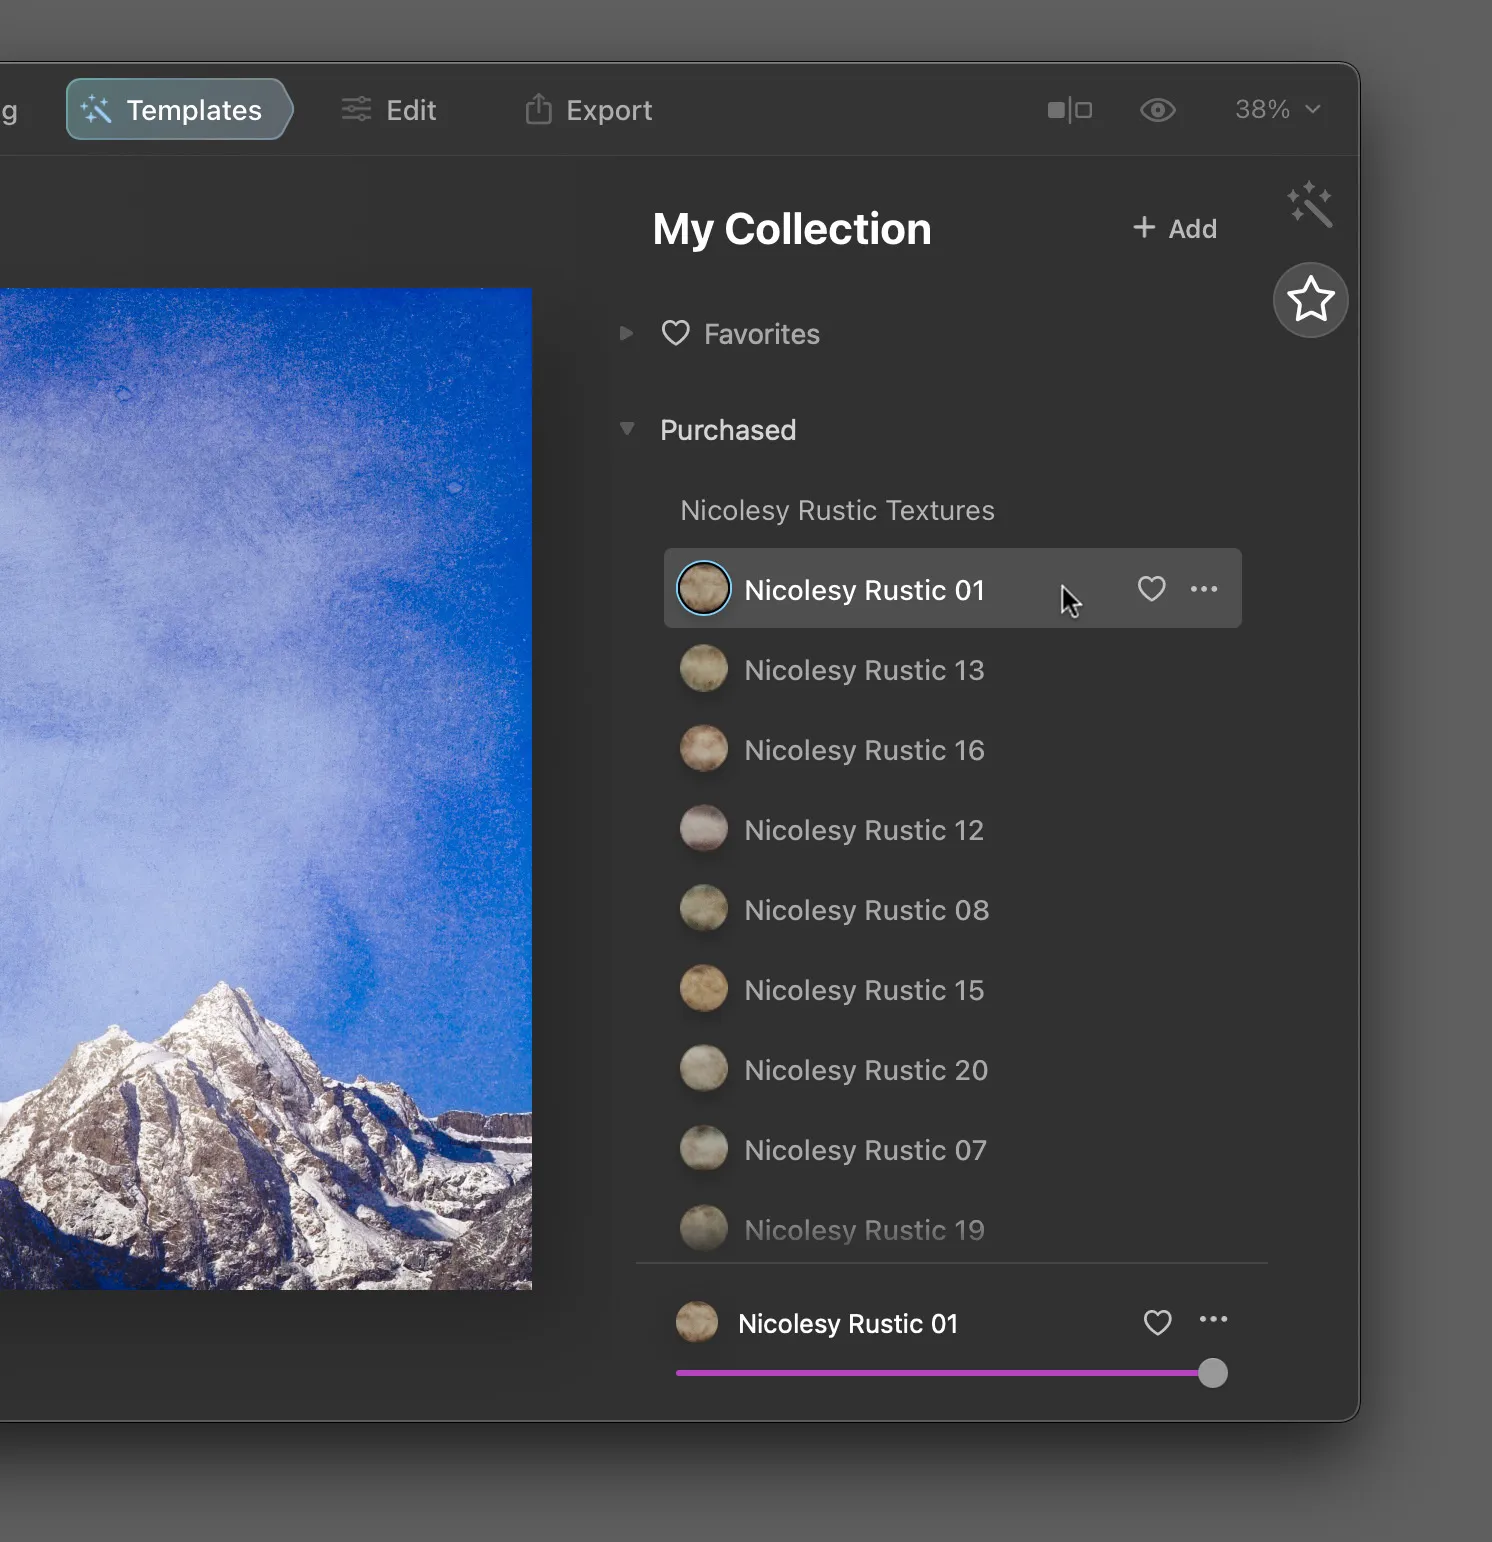Click the template amount slider handle
Viewport: 1492px width, 1542px height.
coord(1212,1373)
